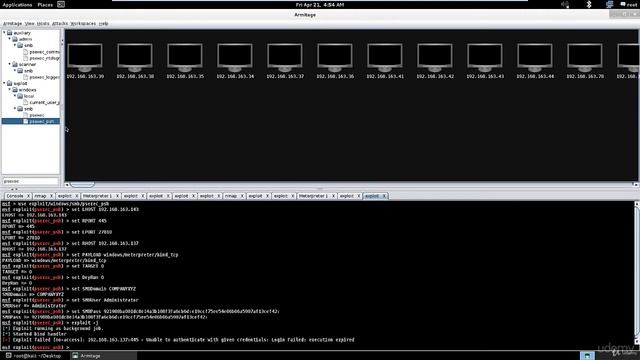Select the psexec exploit module
This screenshot has width=640, height=360.
pyautogui.click(x=34, y=115)
